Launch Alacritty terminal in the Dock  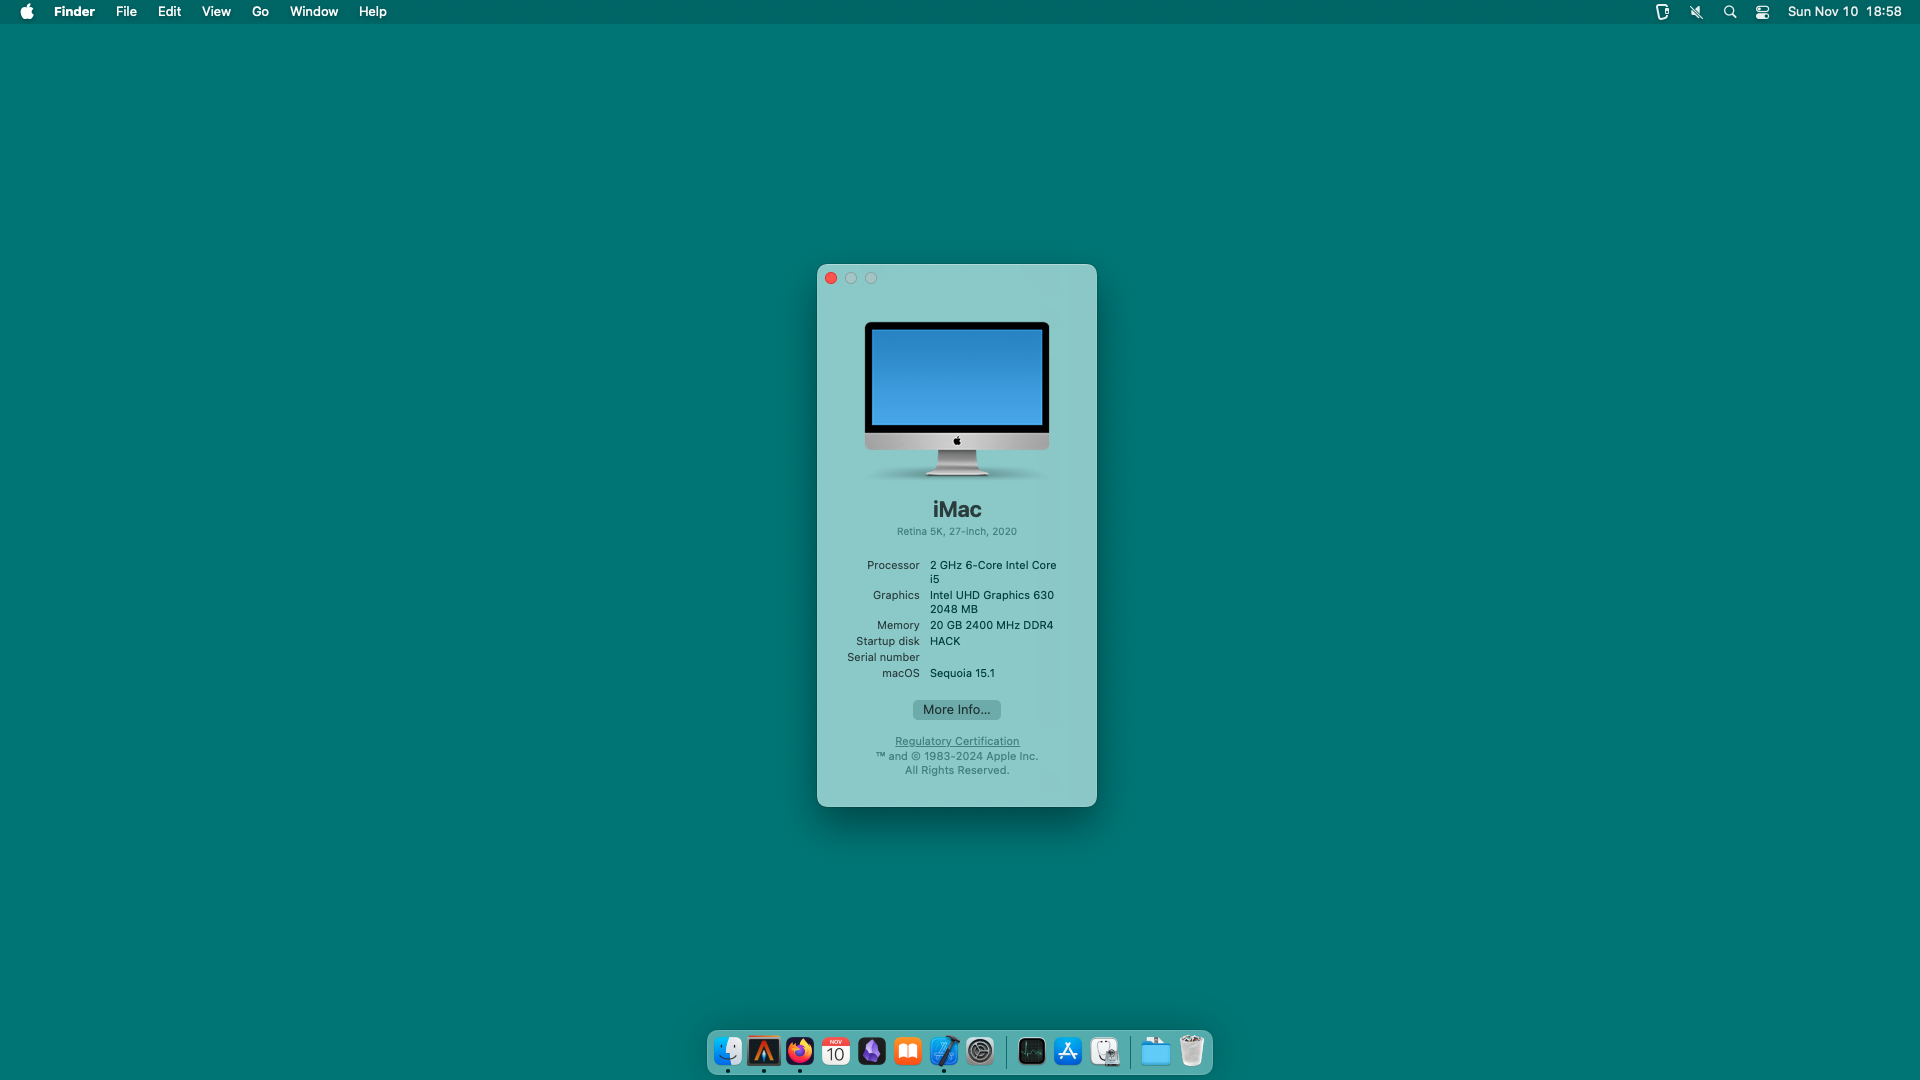764,1052
